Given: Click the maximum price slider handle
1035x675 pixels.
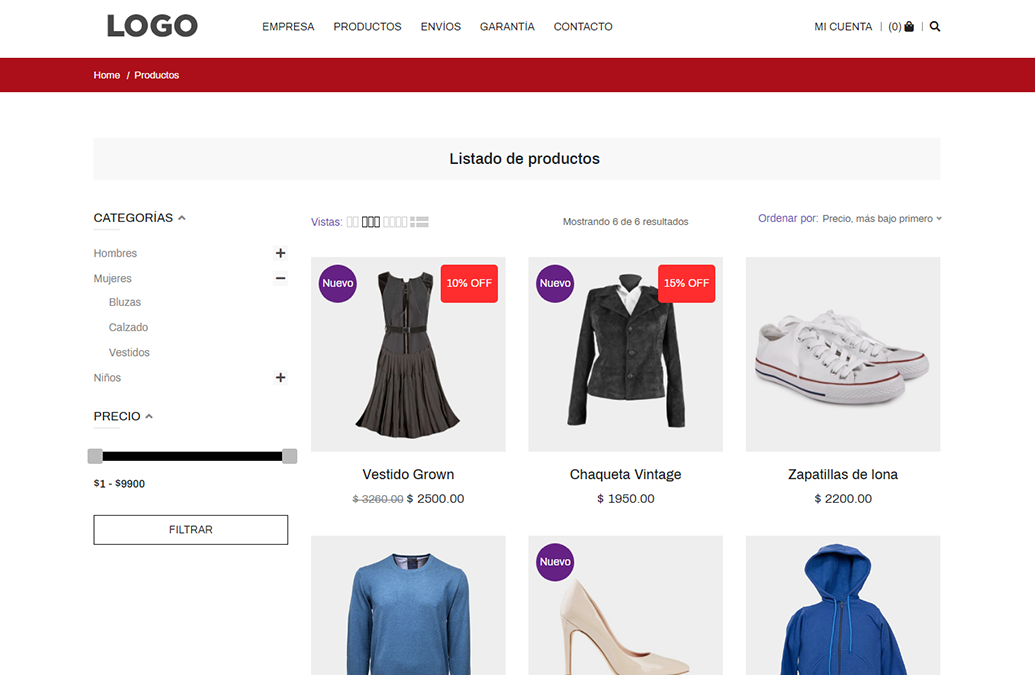Looking at the screenshot, I should click(290, 456).
